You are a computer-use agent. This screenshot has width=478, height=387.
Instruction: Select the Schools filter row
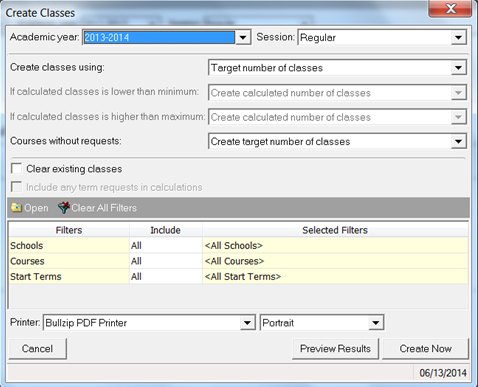tap(238, 246)
